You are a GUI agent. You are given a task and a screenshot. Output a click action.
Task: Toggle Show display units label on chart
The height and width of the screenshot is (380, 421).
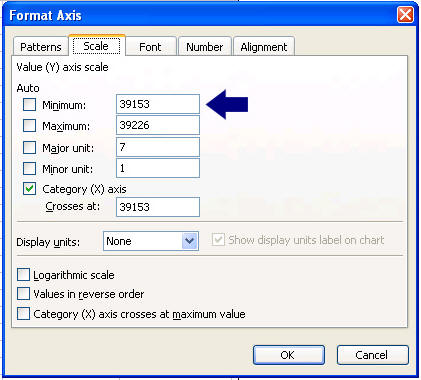[218, 240]
